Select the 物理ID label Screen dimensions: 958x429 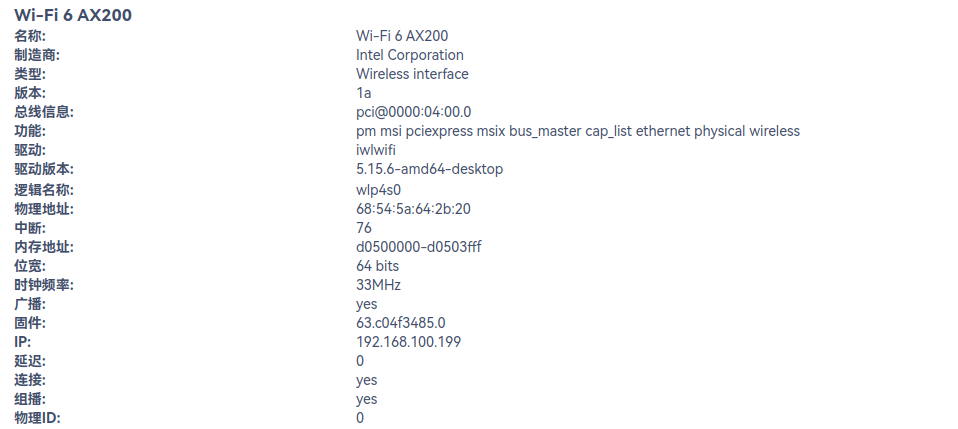click(37, 418)
